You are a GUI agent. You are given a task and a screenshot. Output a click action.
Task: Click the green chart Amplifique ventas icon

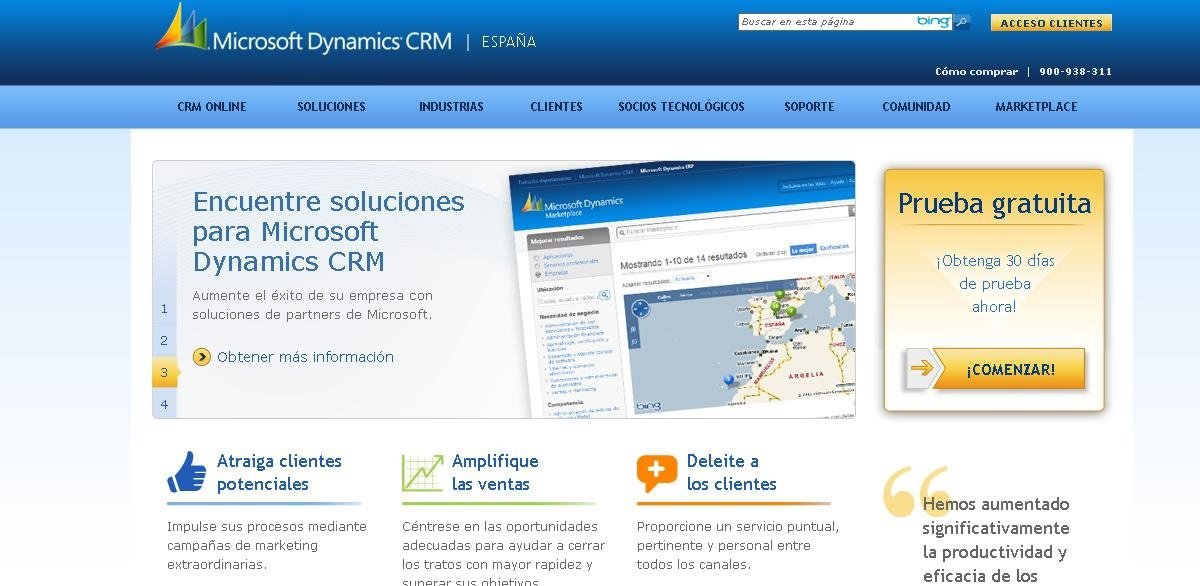[x=422, y=472]
